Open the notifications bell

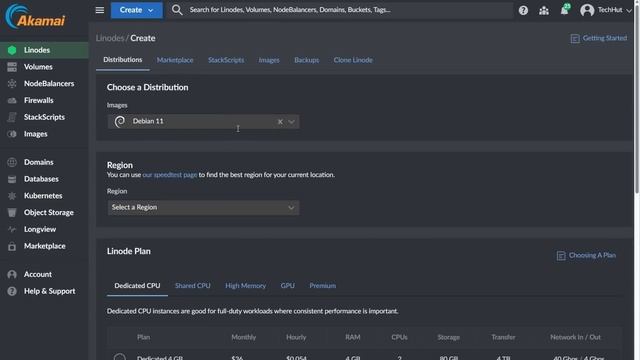[564, 10]
